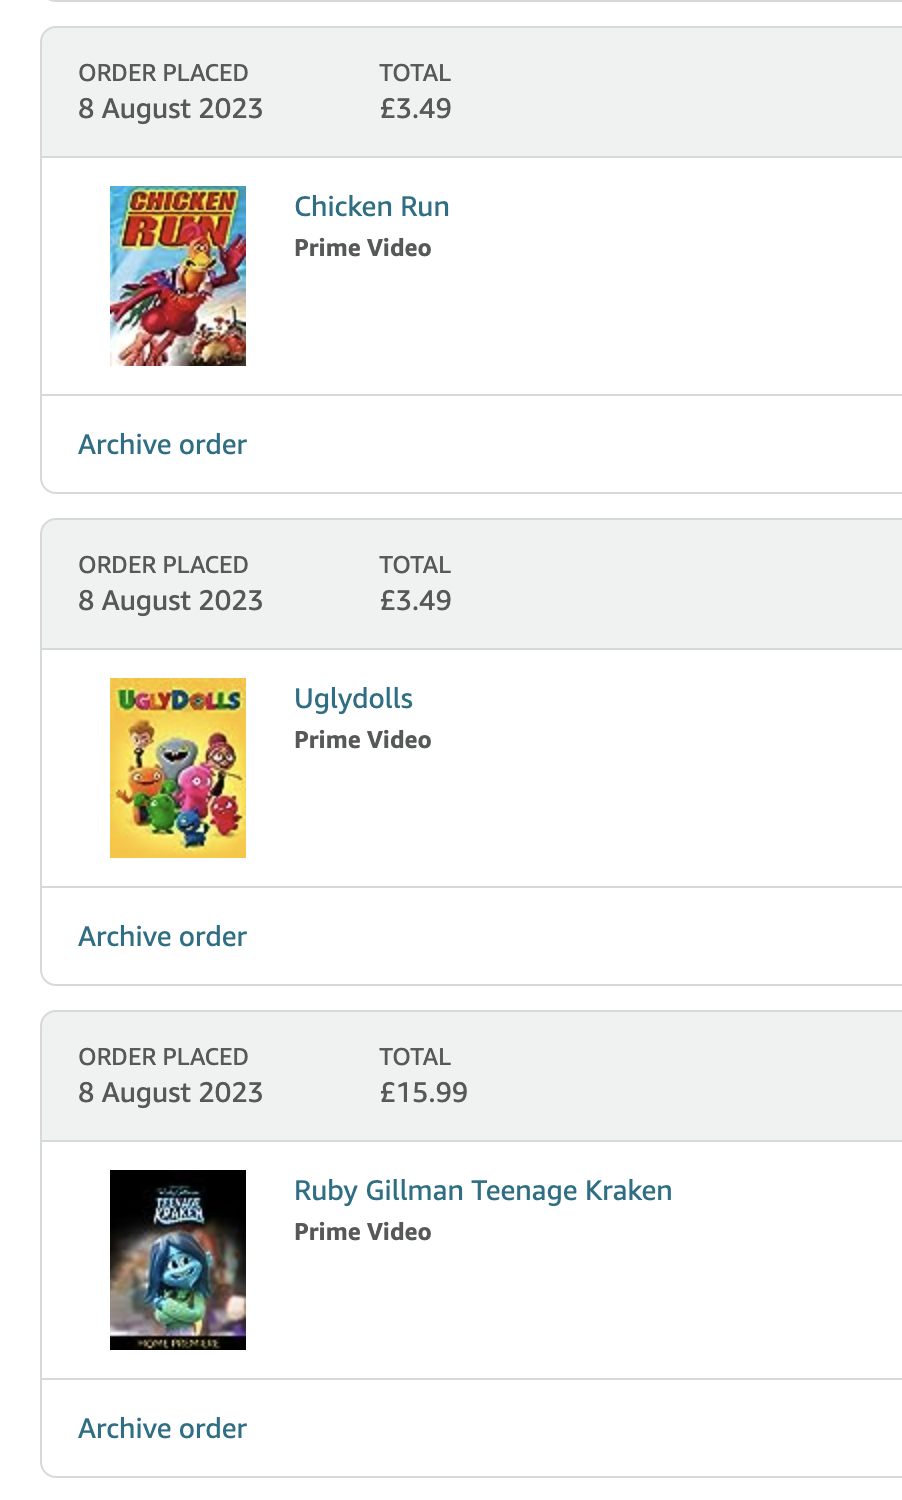
Task: Click the order date above Chicken Run
Action: pos(170,109)
